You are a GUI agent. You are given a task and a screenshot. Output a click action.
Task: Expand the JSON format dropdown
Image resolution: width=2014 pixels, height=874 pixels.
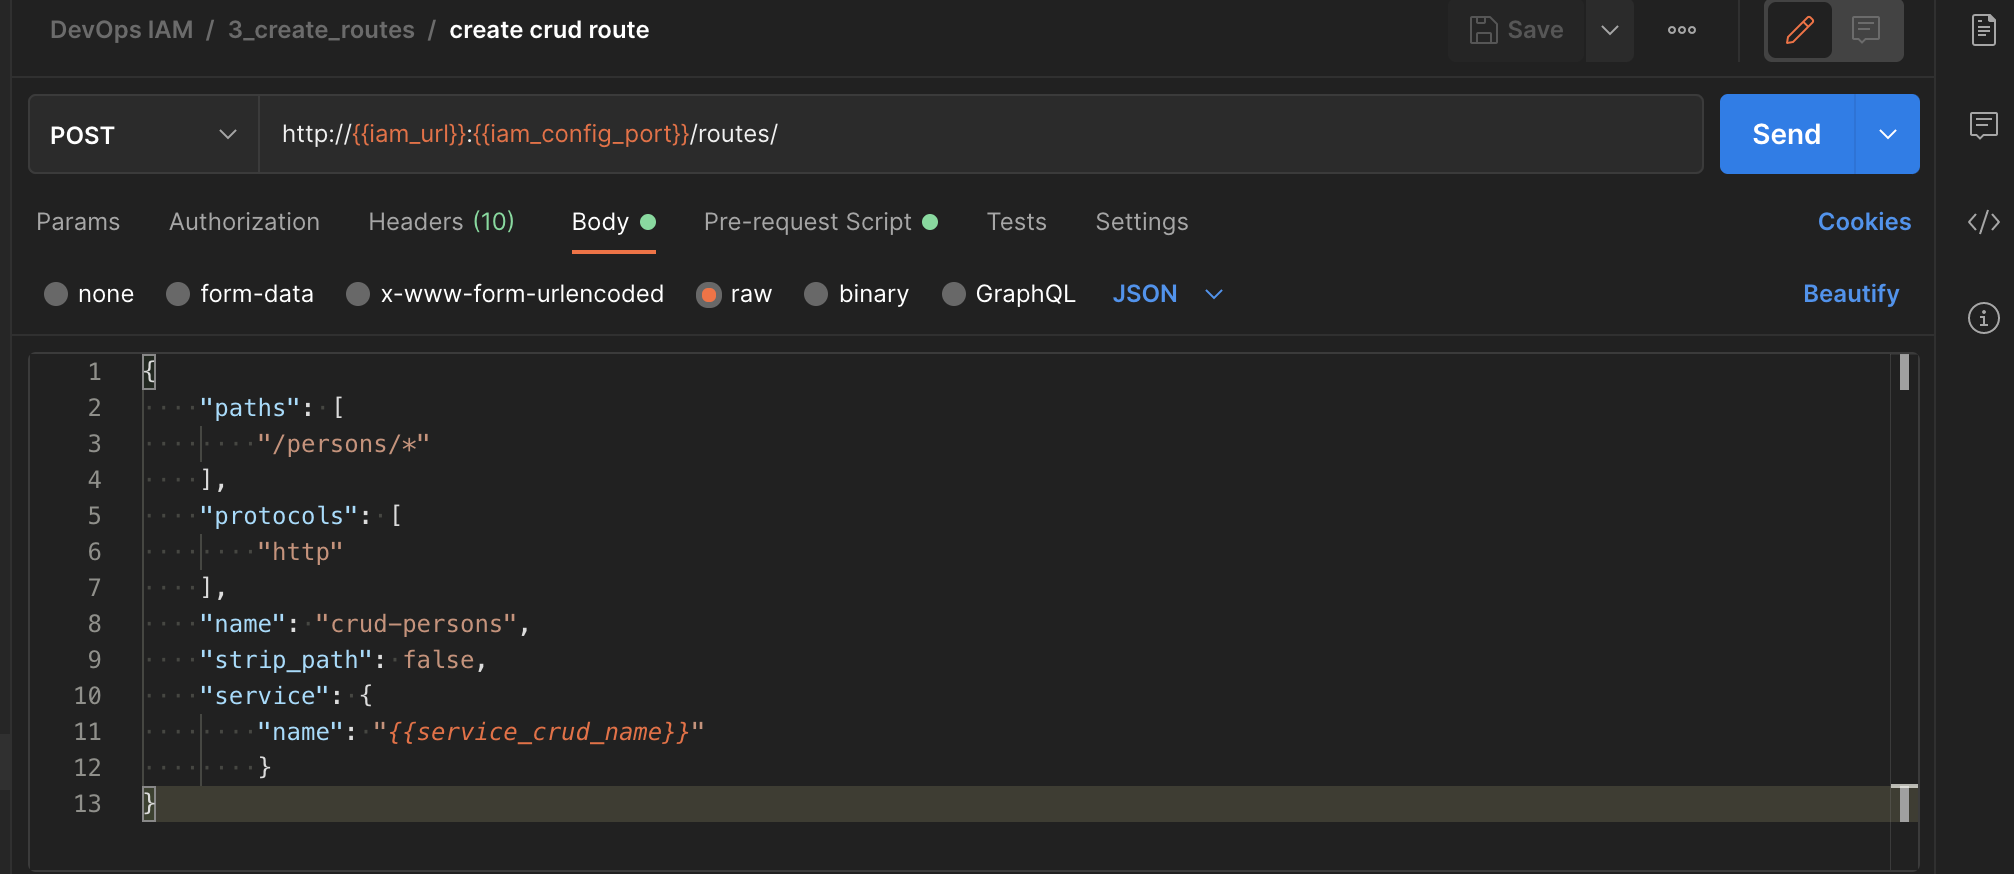pyautogui.click(x=1168, y=294)
